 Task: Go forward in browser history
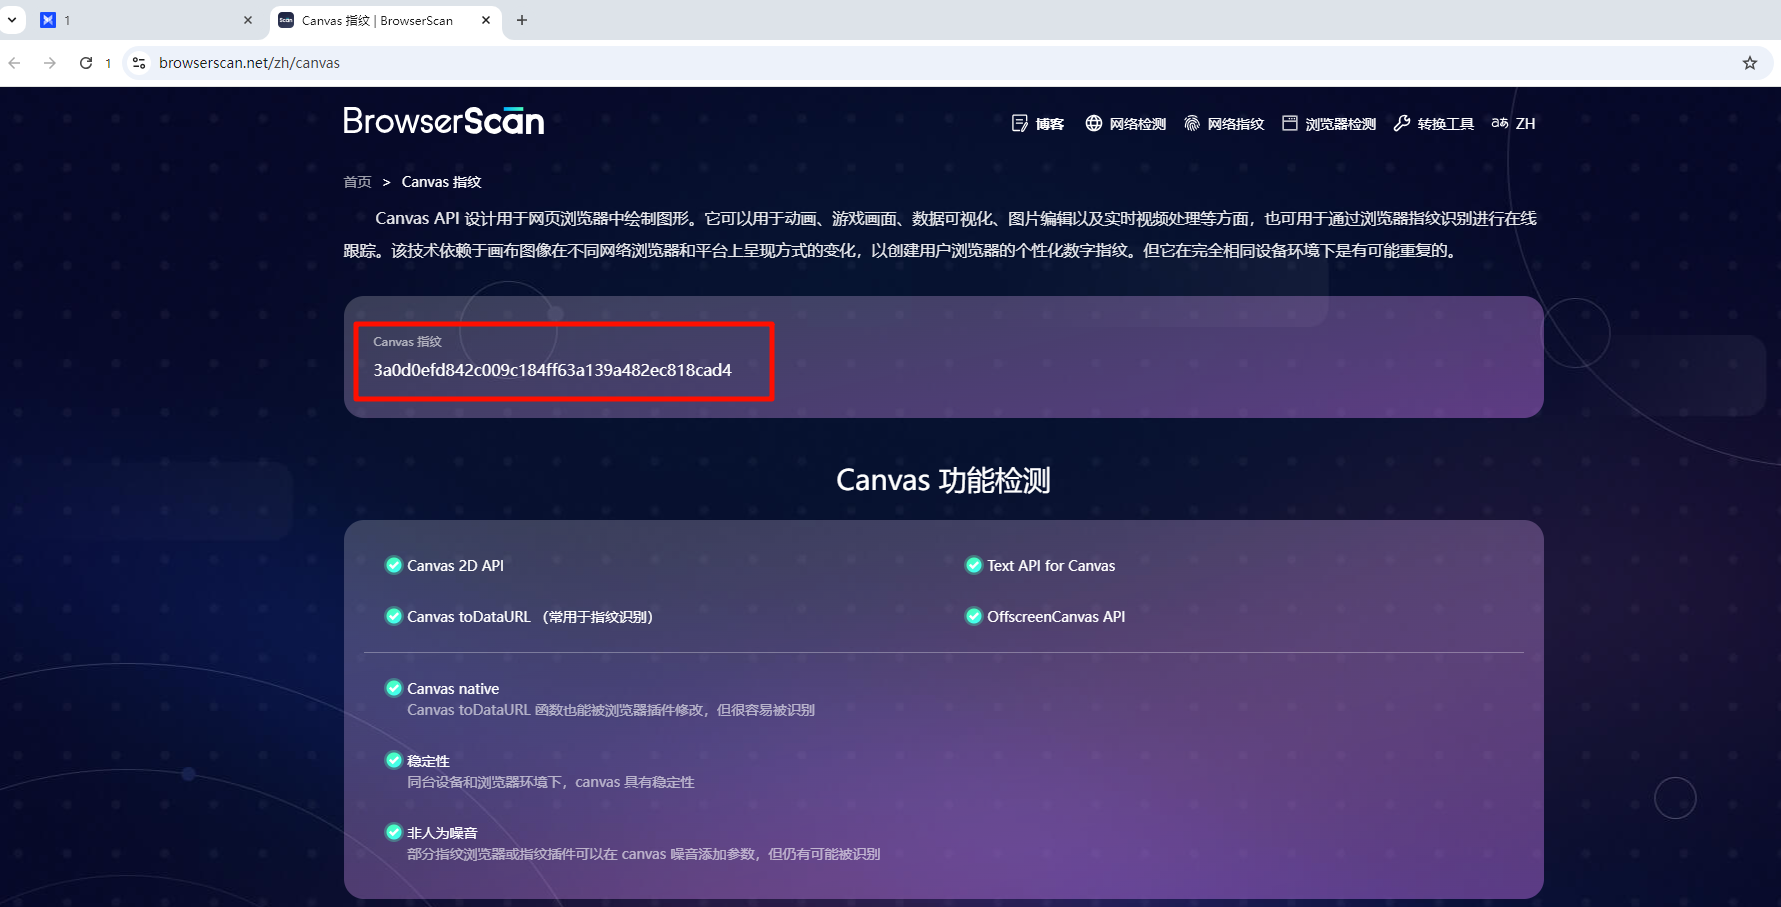point(50,63)
